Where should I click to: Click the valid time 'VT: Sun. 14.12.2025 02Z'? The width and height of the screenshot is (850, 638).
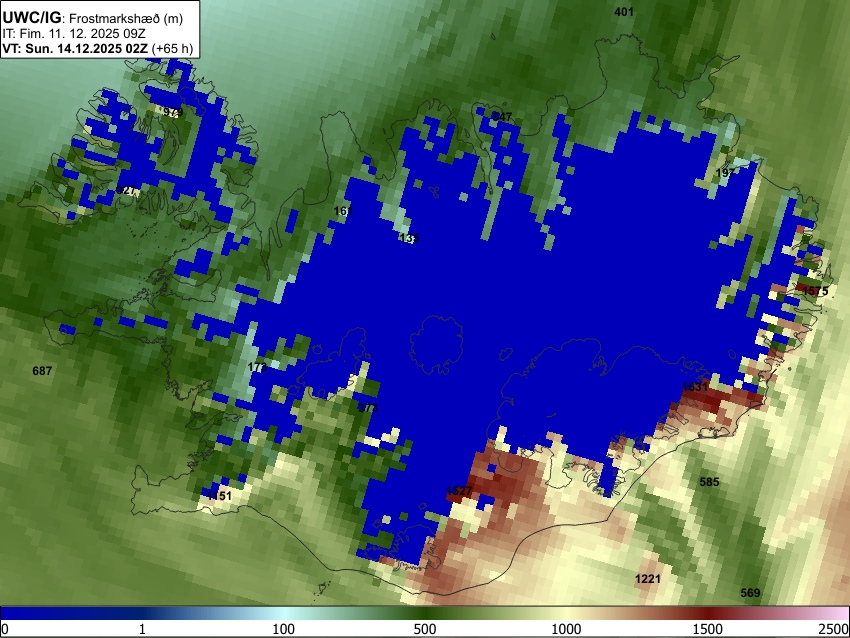point(75,48)
